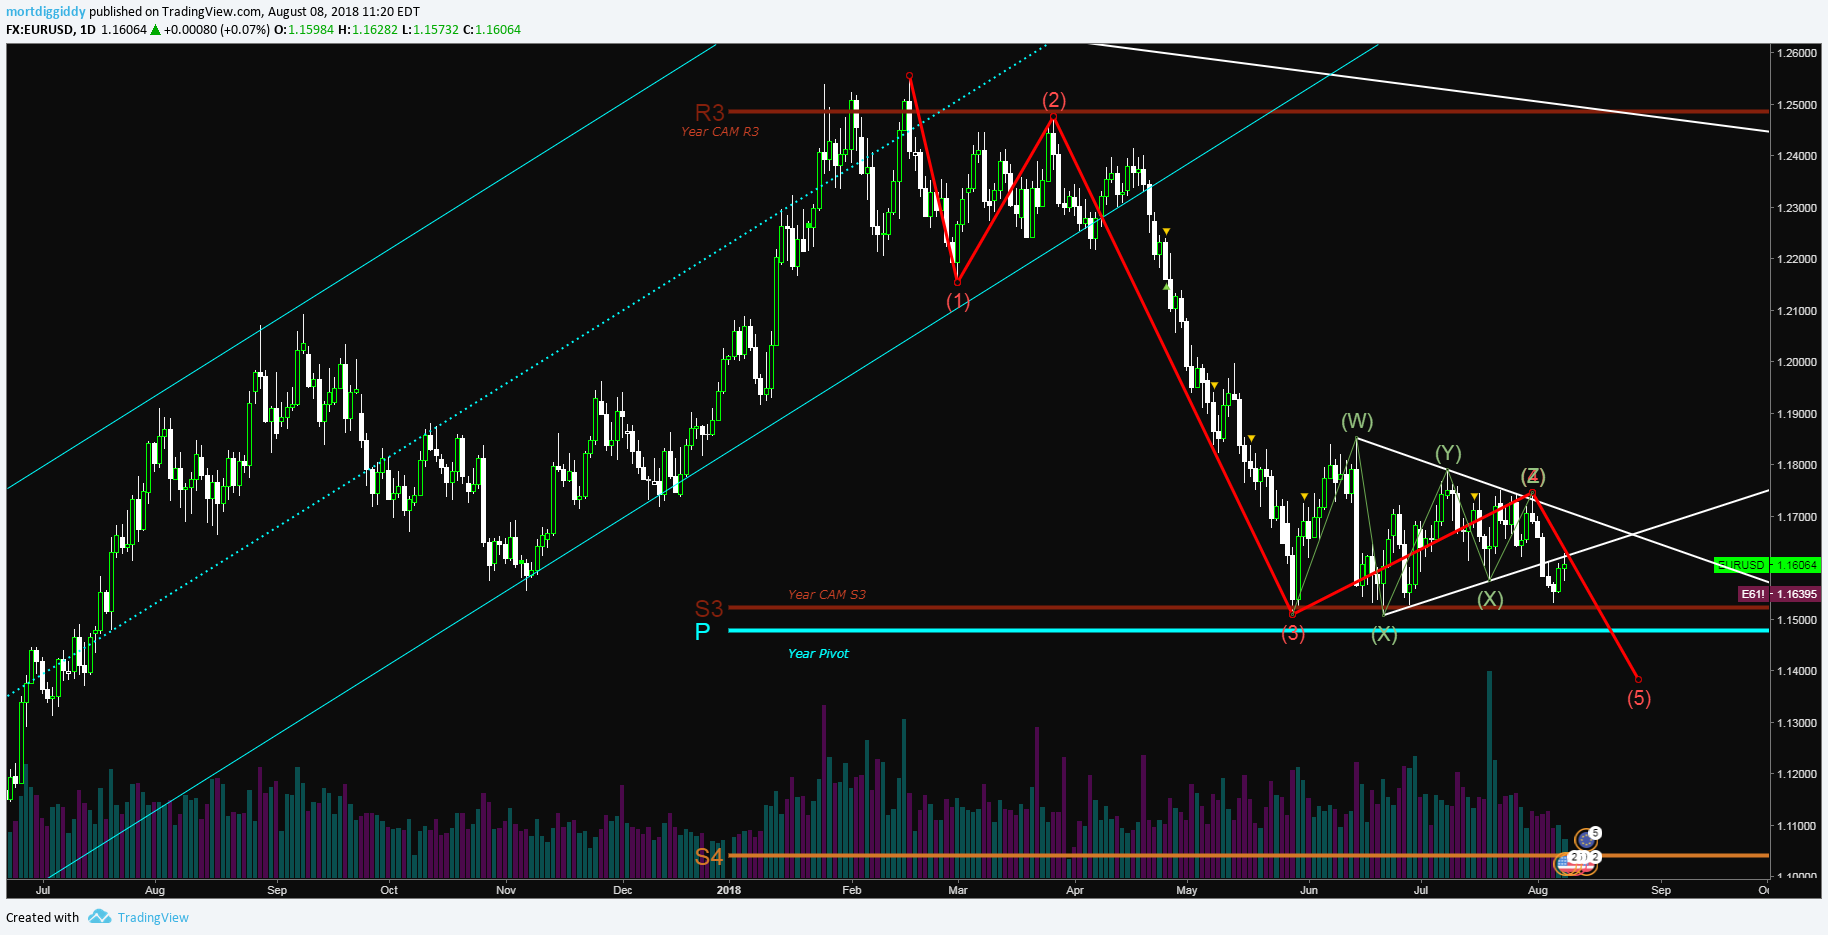Image resolution: width=1828 pixels, height=935 pixels.
Task: Select the orange S4 level label
Action: point(709,857)
